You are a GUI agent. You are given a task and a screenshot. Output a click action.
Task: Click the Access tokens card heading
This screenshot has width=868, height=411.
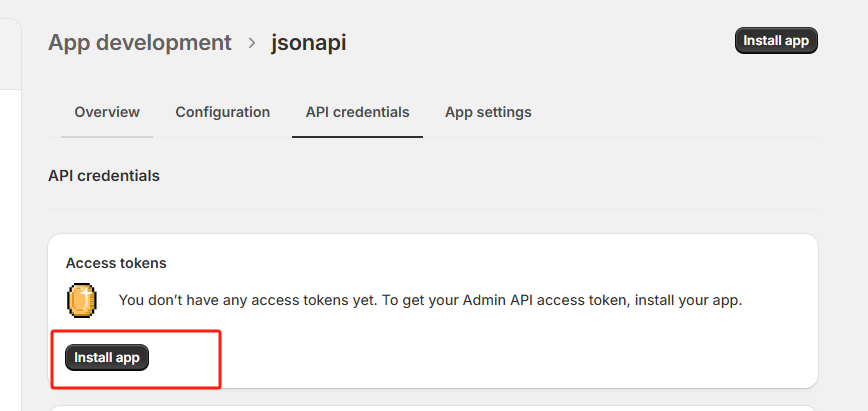pos(116,263)
